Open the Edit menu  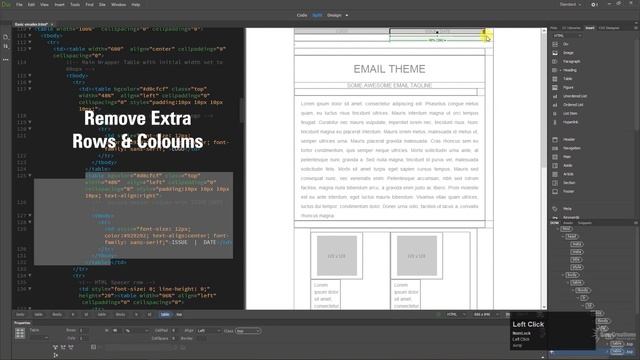[31, 4]
